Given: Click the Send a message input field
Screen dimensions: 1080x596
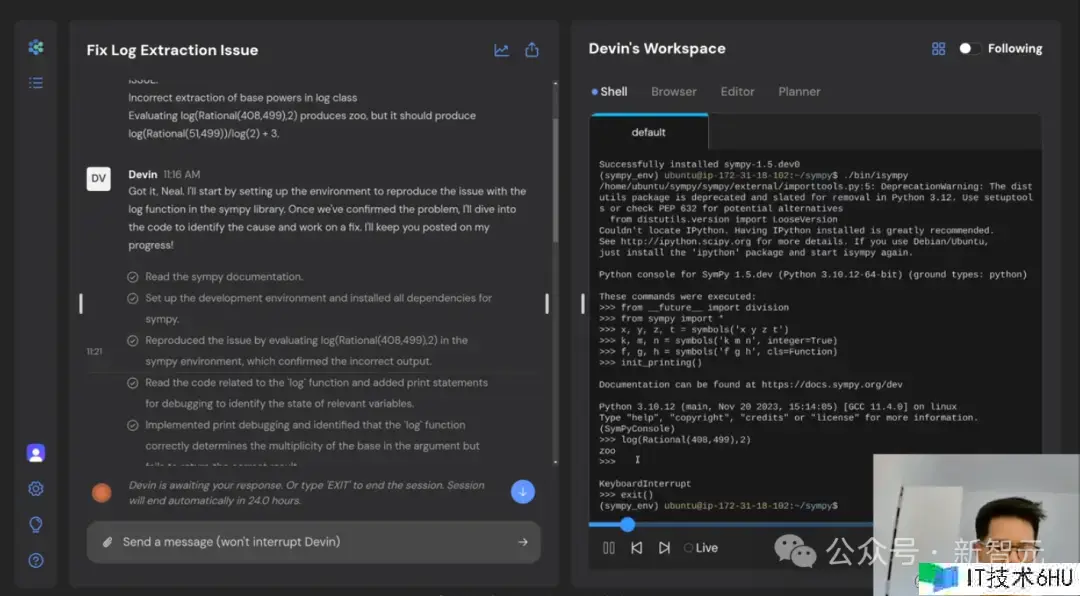Looking at the screenshot, I should [x=310, y=542].
